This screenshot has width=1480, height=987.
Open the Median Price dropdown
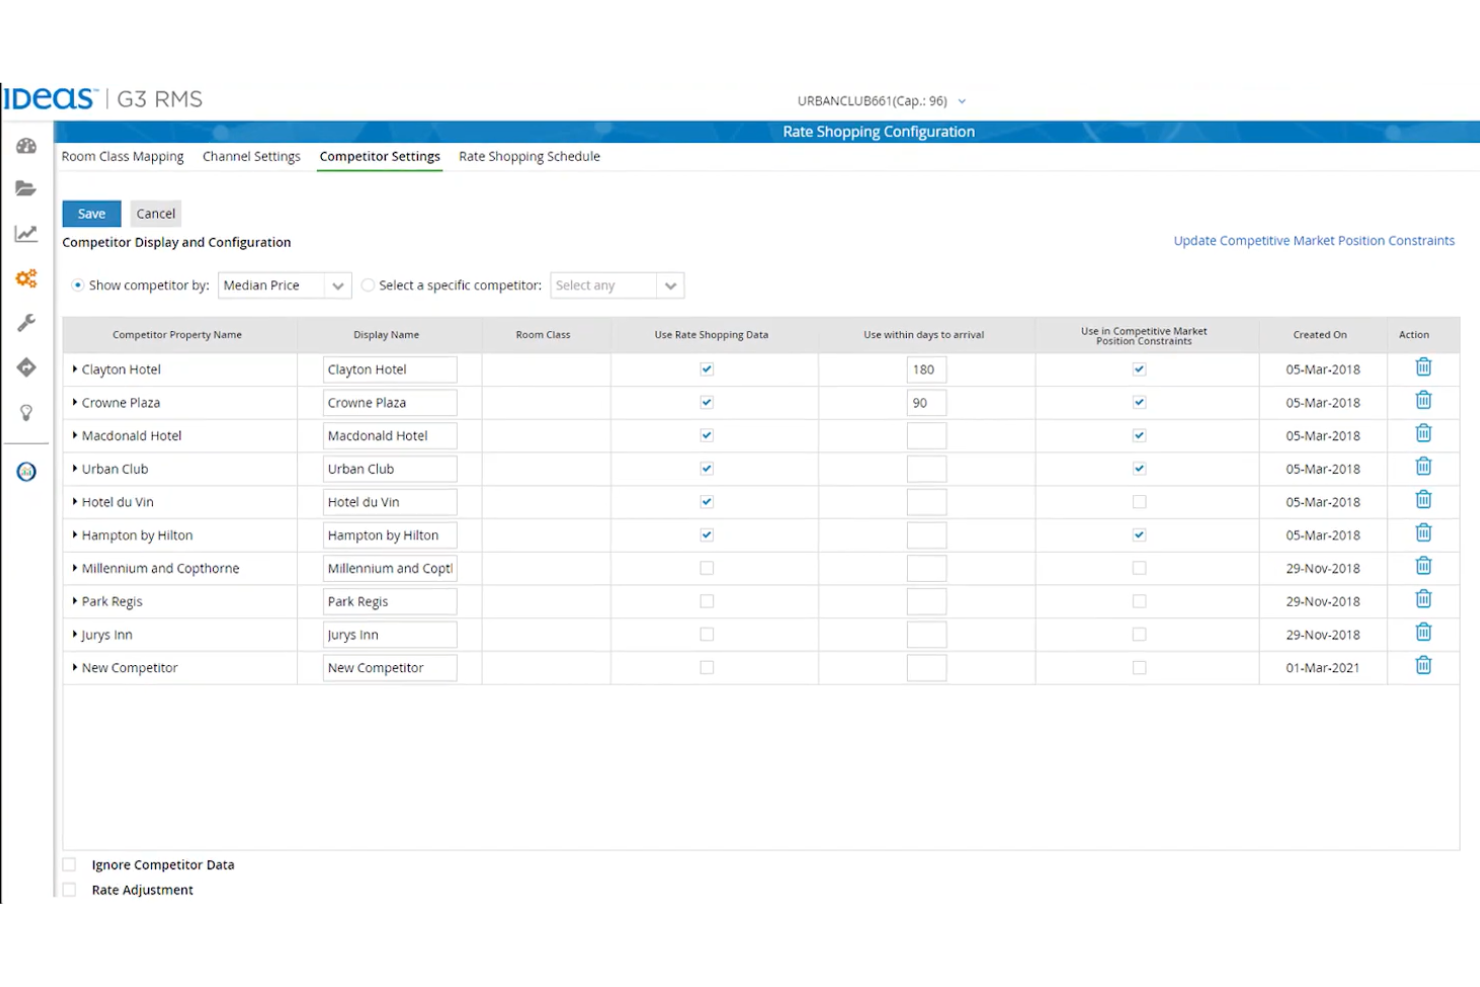(x=284, y=285)
